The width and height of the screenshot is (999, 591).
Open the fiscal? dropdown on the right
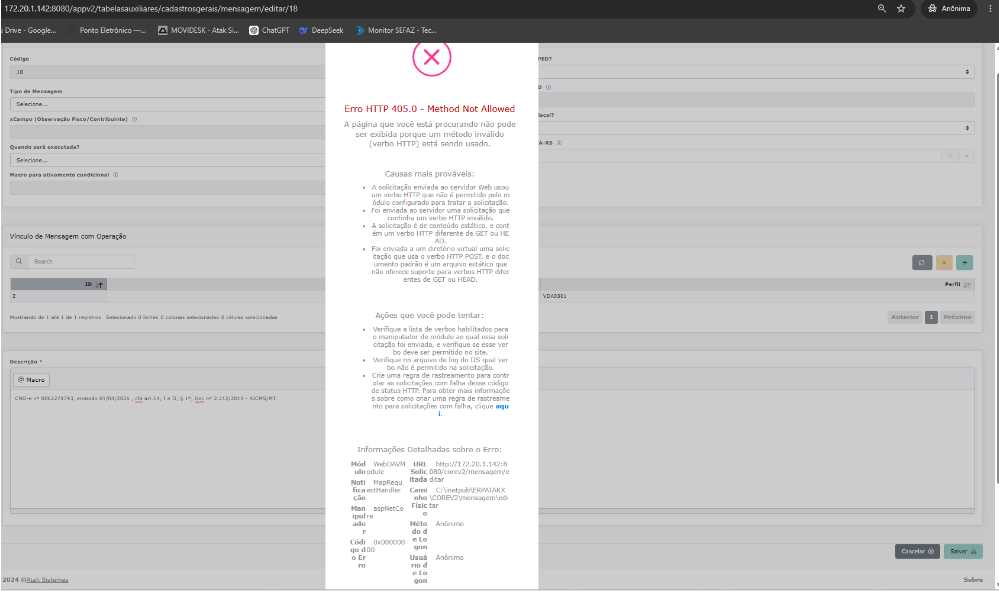756,128
